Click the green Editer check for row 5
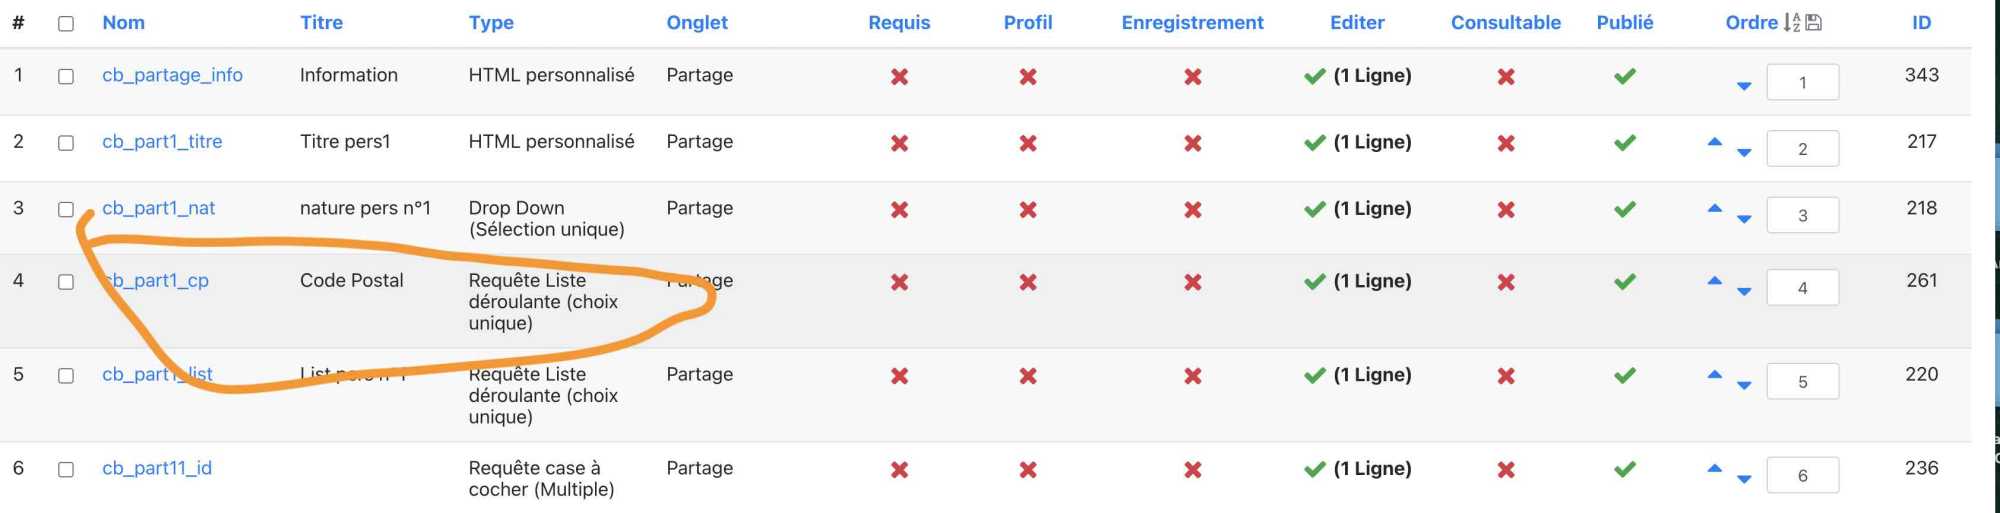 tap(1315, 375)
